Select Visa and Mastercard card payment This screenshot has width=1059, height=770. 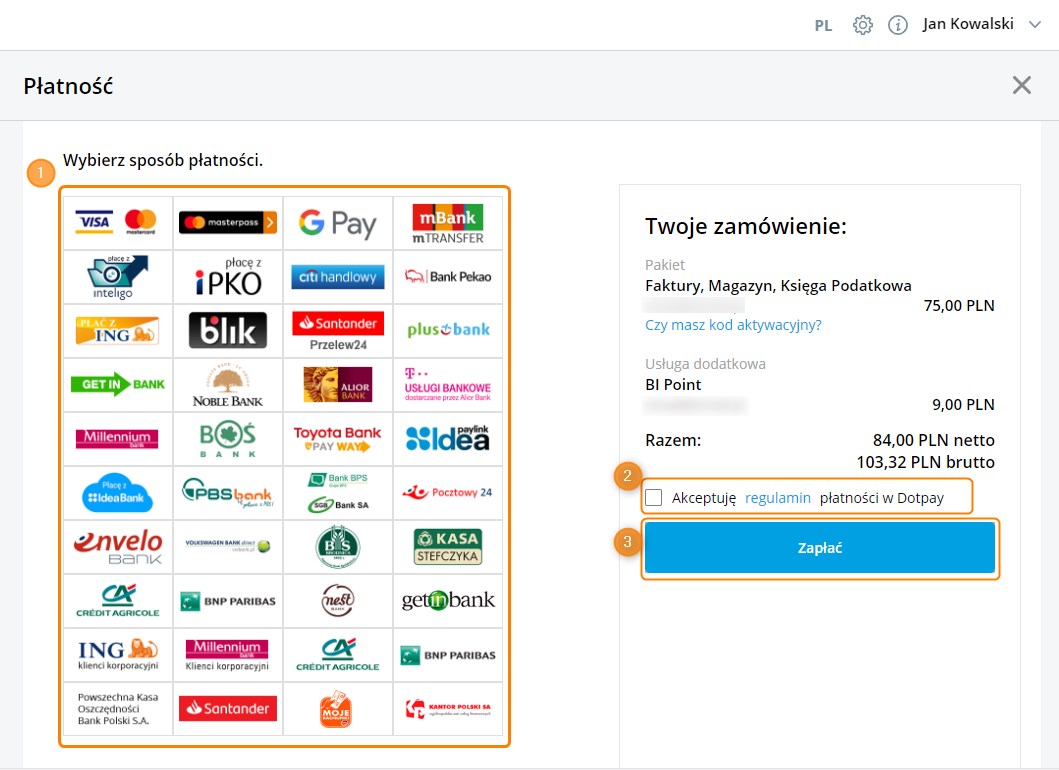[x=118, y=223]
